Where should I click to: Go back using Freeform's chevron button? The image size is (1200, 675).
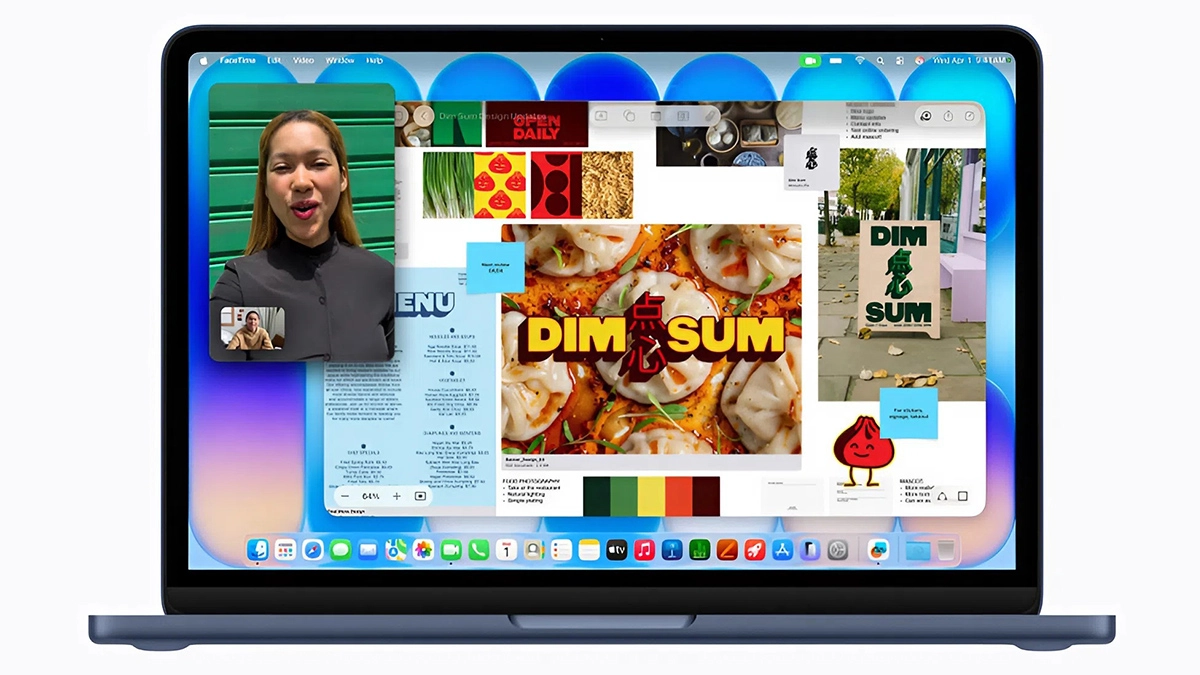click(x=424, y=117)
